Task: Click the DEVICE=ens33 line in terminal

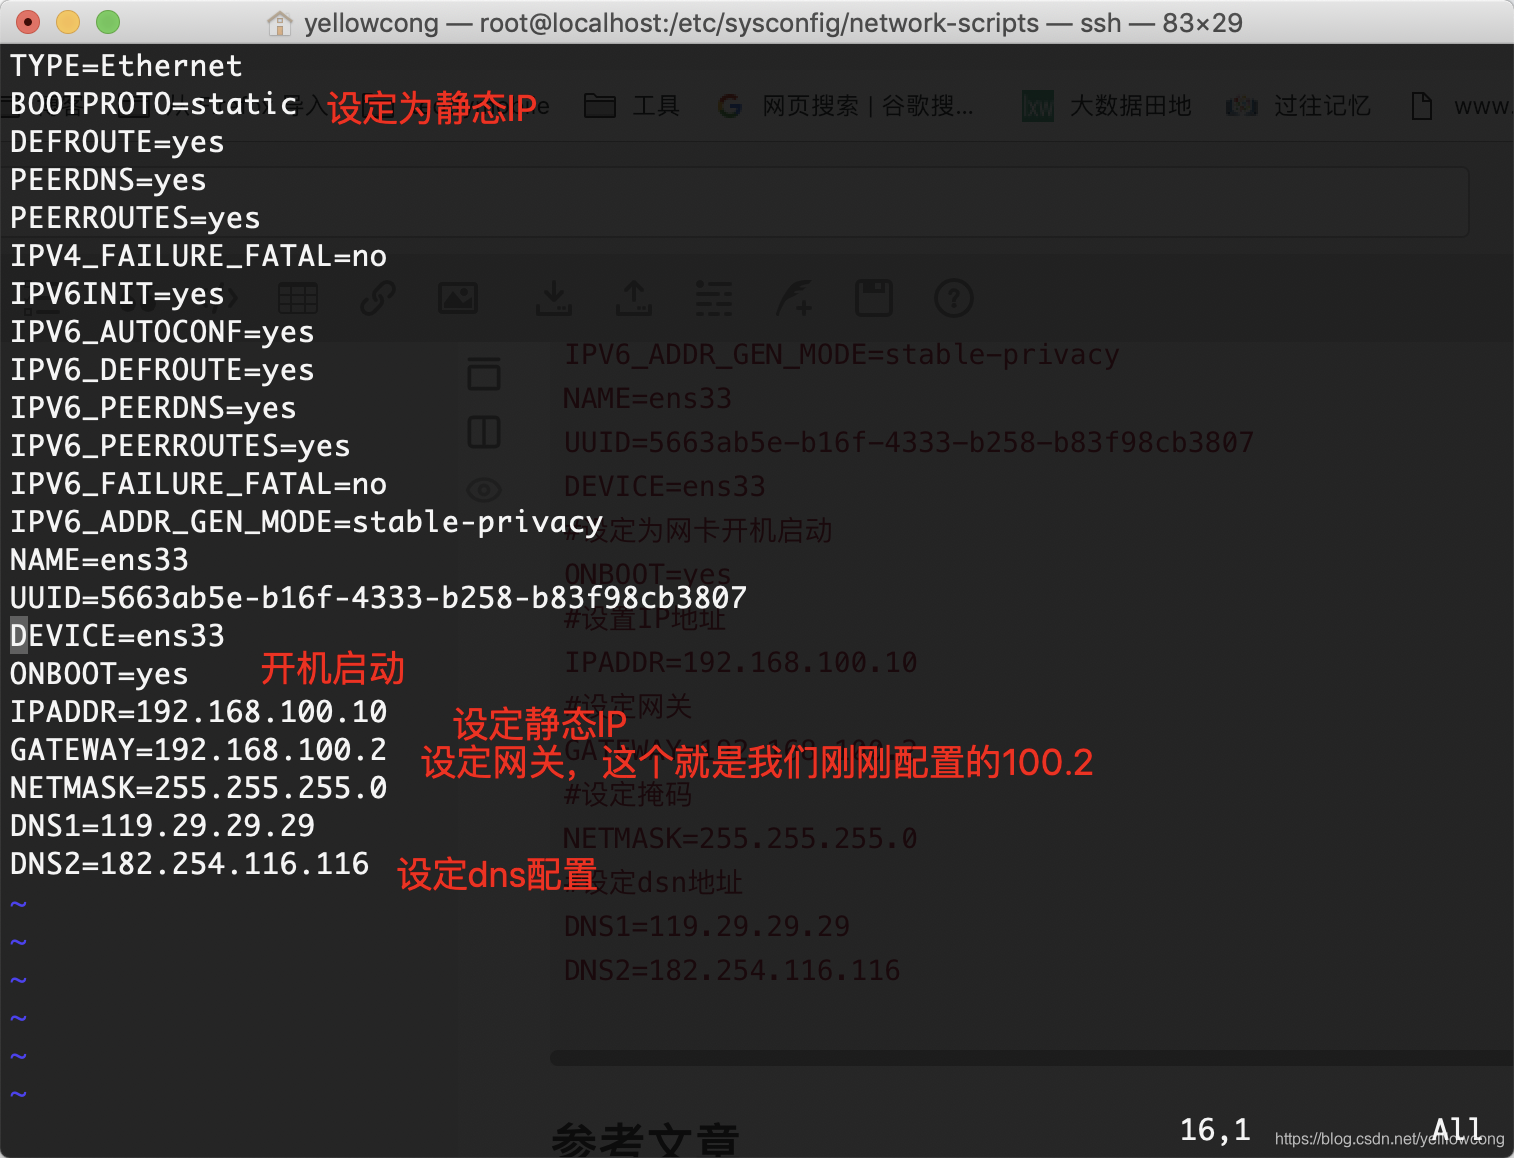Action: [117, 636]
